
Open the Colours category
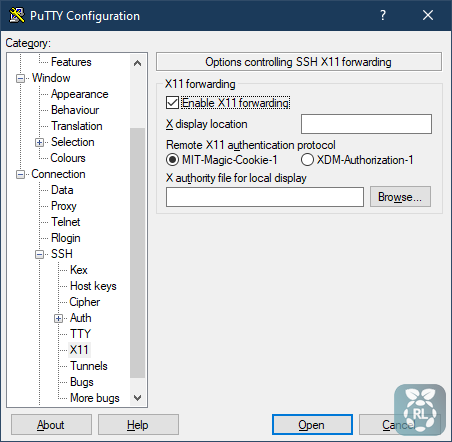pos(68,158)
